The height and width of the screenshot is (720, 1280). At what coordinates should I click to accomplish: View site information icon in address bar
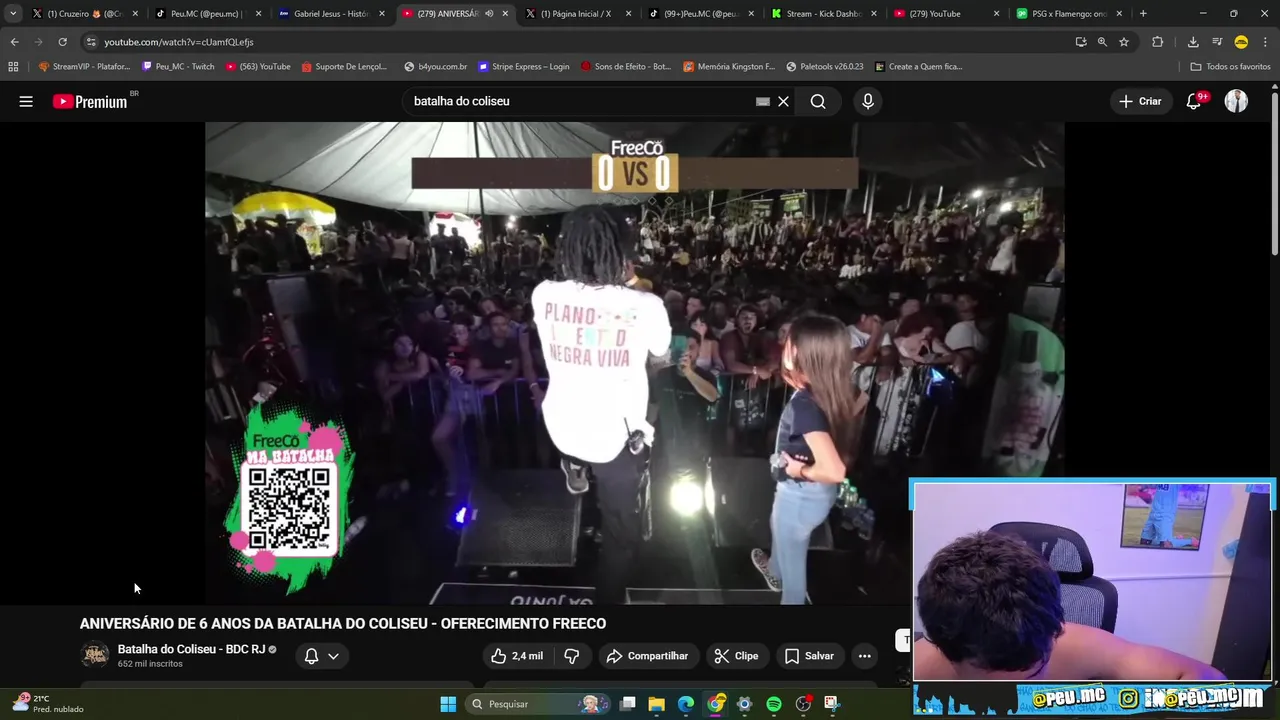coord(91,42)
